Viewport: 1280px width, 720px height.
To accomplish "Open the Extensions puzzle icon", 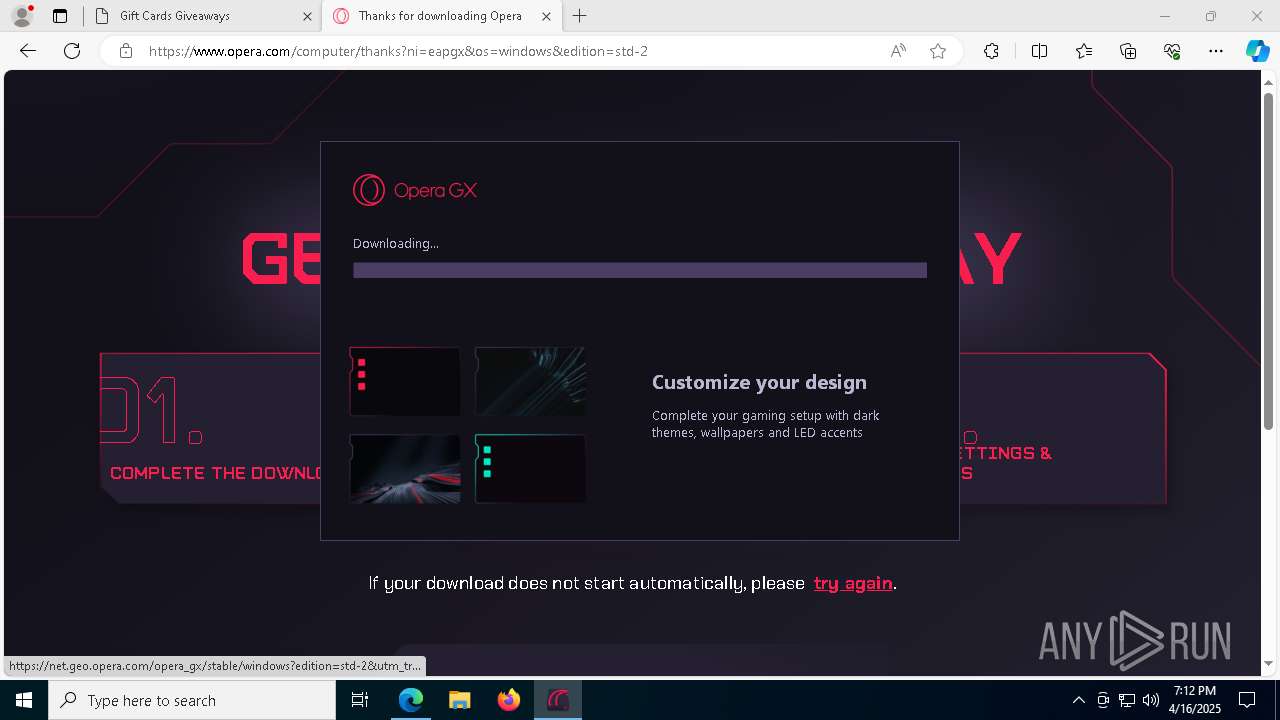I will pos(991,51).
